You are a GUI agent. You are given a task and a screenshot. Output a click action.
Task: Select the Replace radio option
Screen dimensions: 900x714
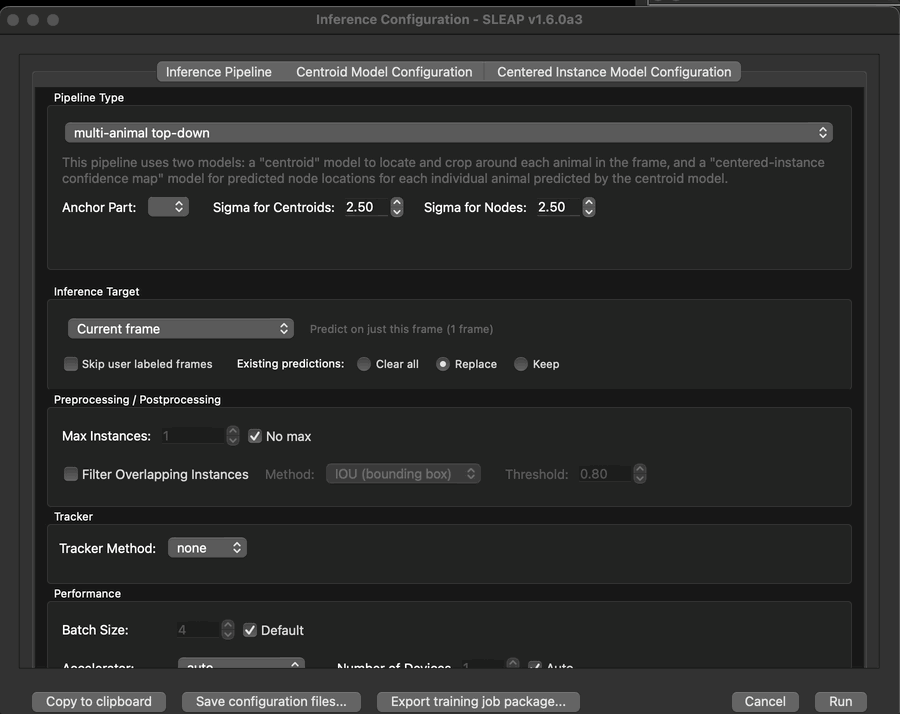click(443, 364)
